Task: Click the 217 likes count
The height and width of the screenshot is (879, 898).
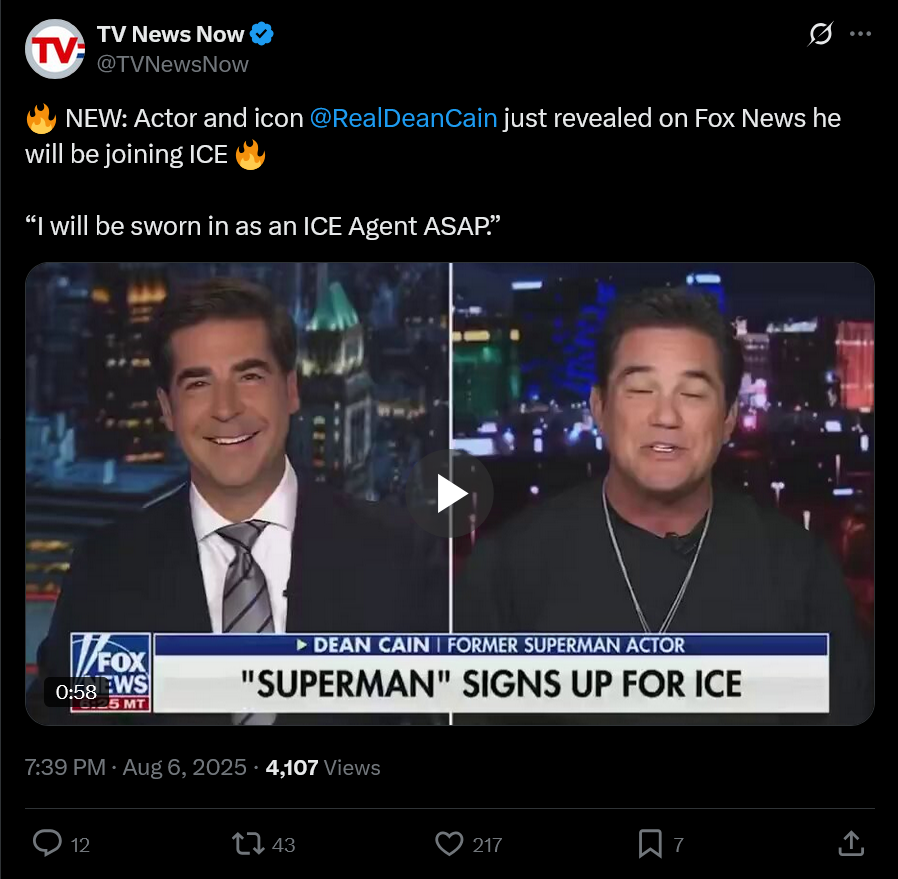Action: [x=487, y=845]
